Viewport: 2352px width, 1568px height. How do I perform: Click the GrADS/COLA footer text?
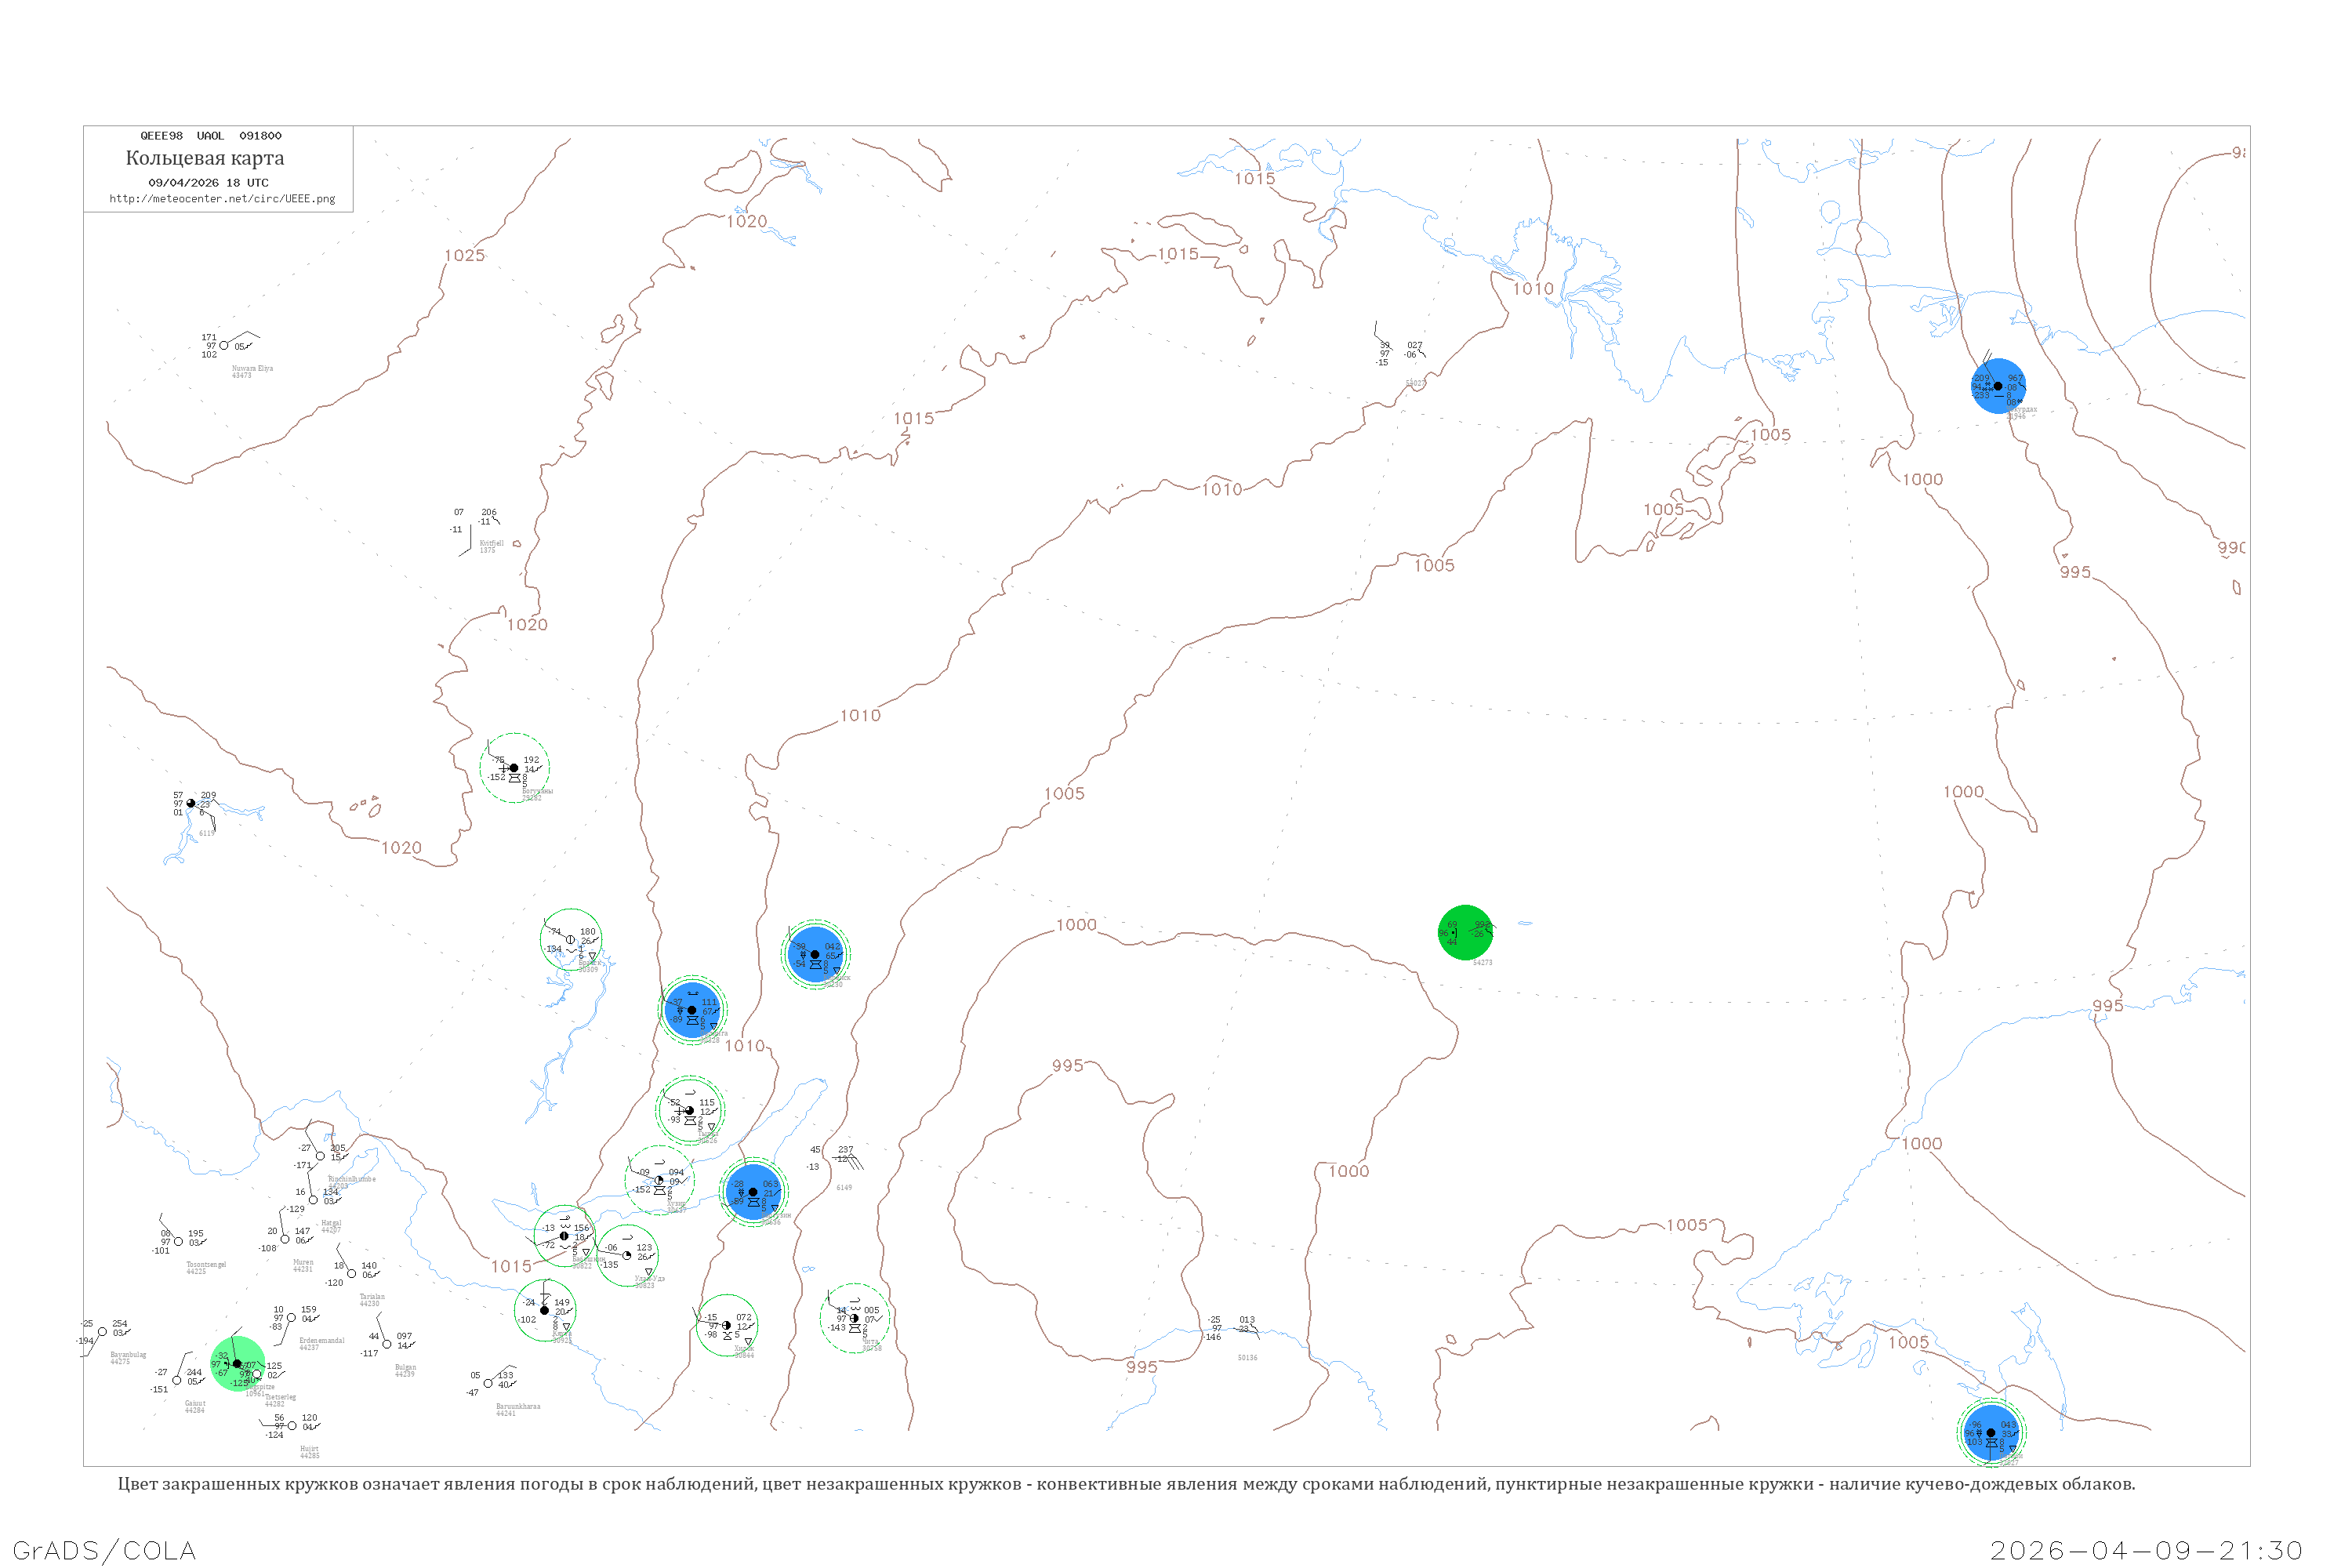coord(104,1550)
